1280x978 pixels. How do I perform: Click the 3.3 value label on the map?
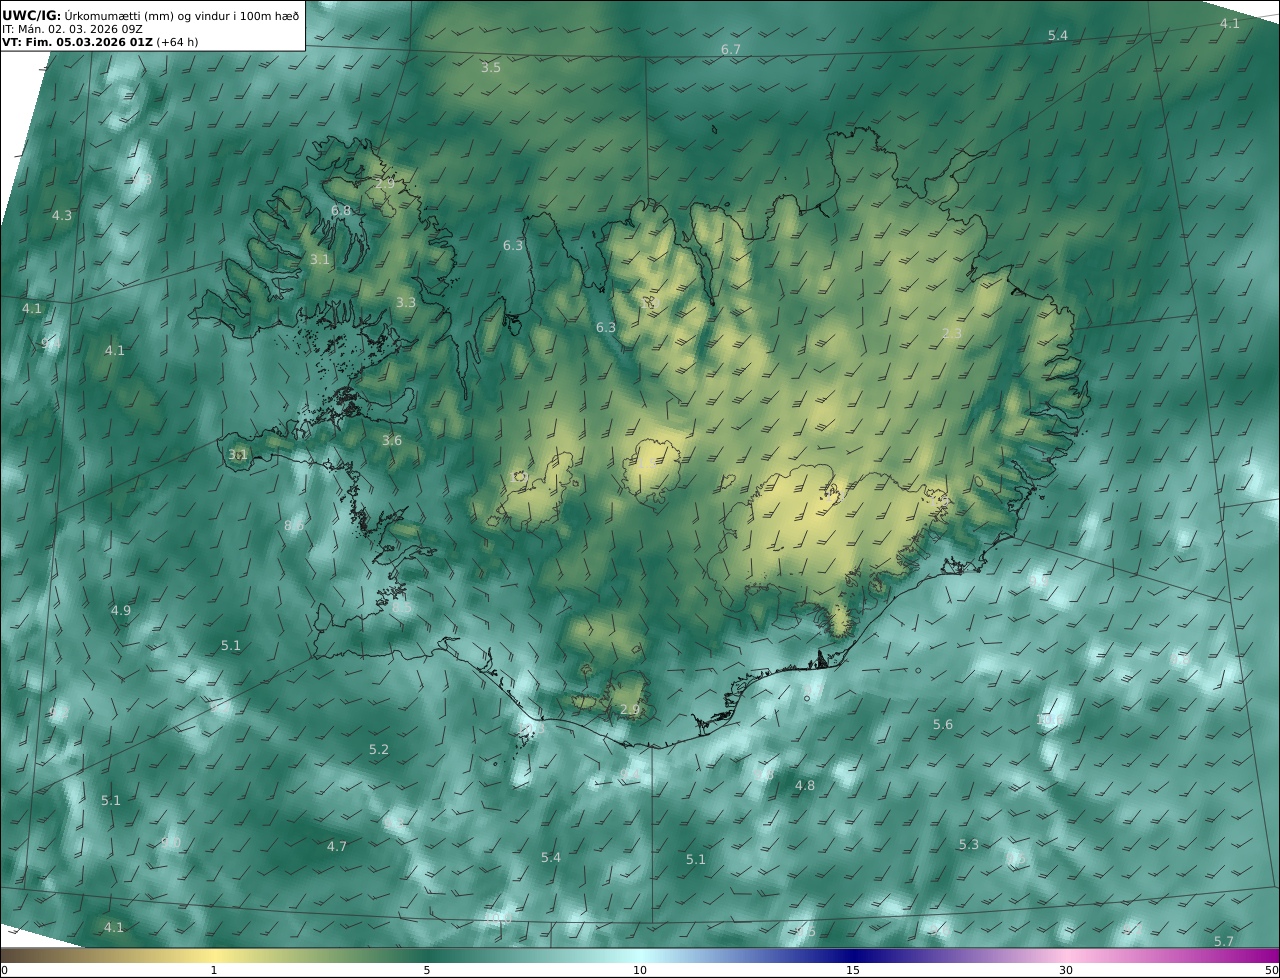pos(405,302)
